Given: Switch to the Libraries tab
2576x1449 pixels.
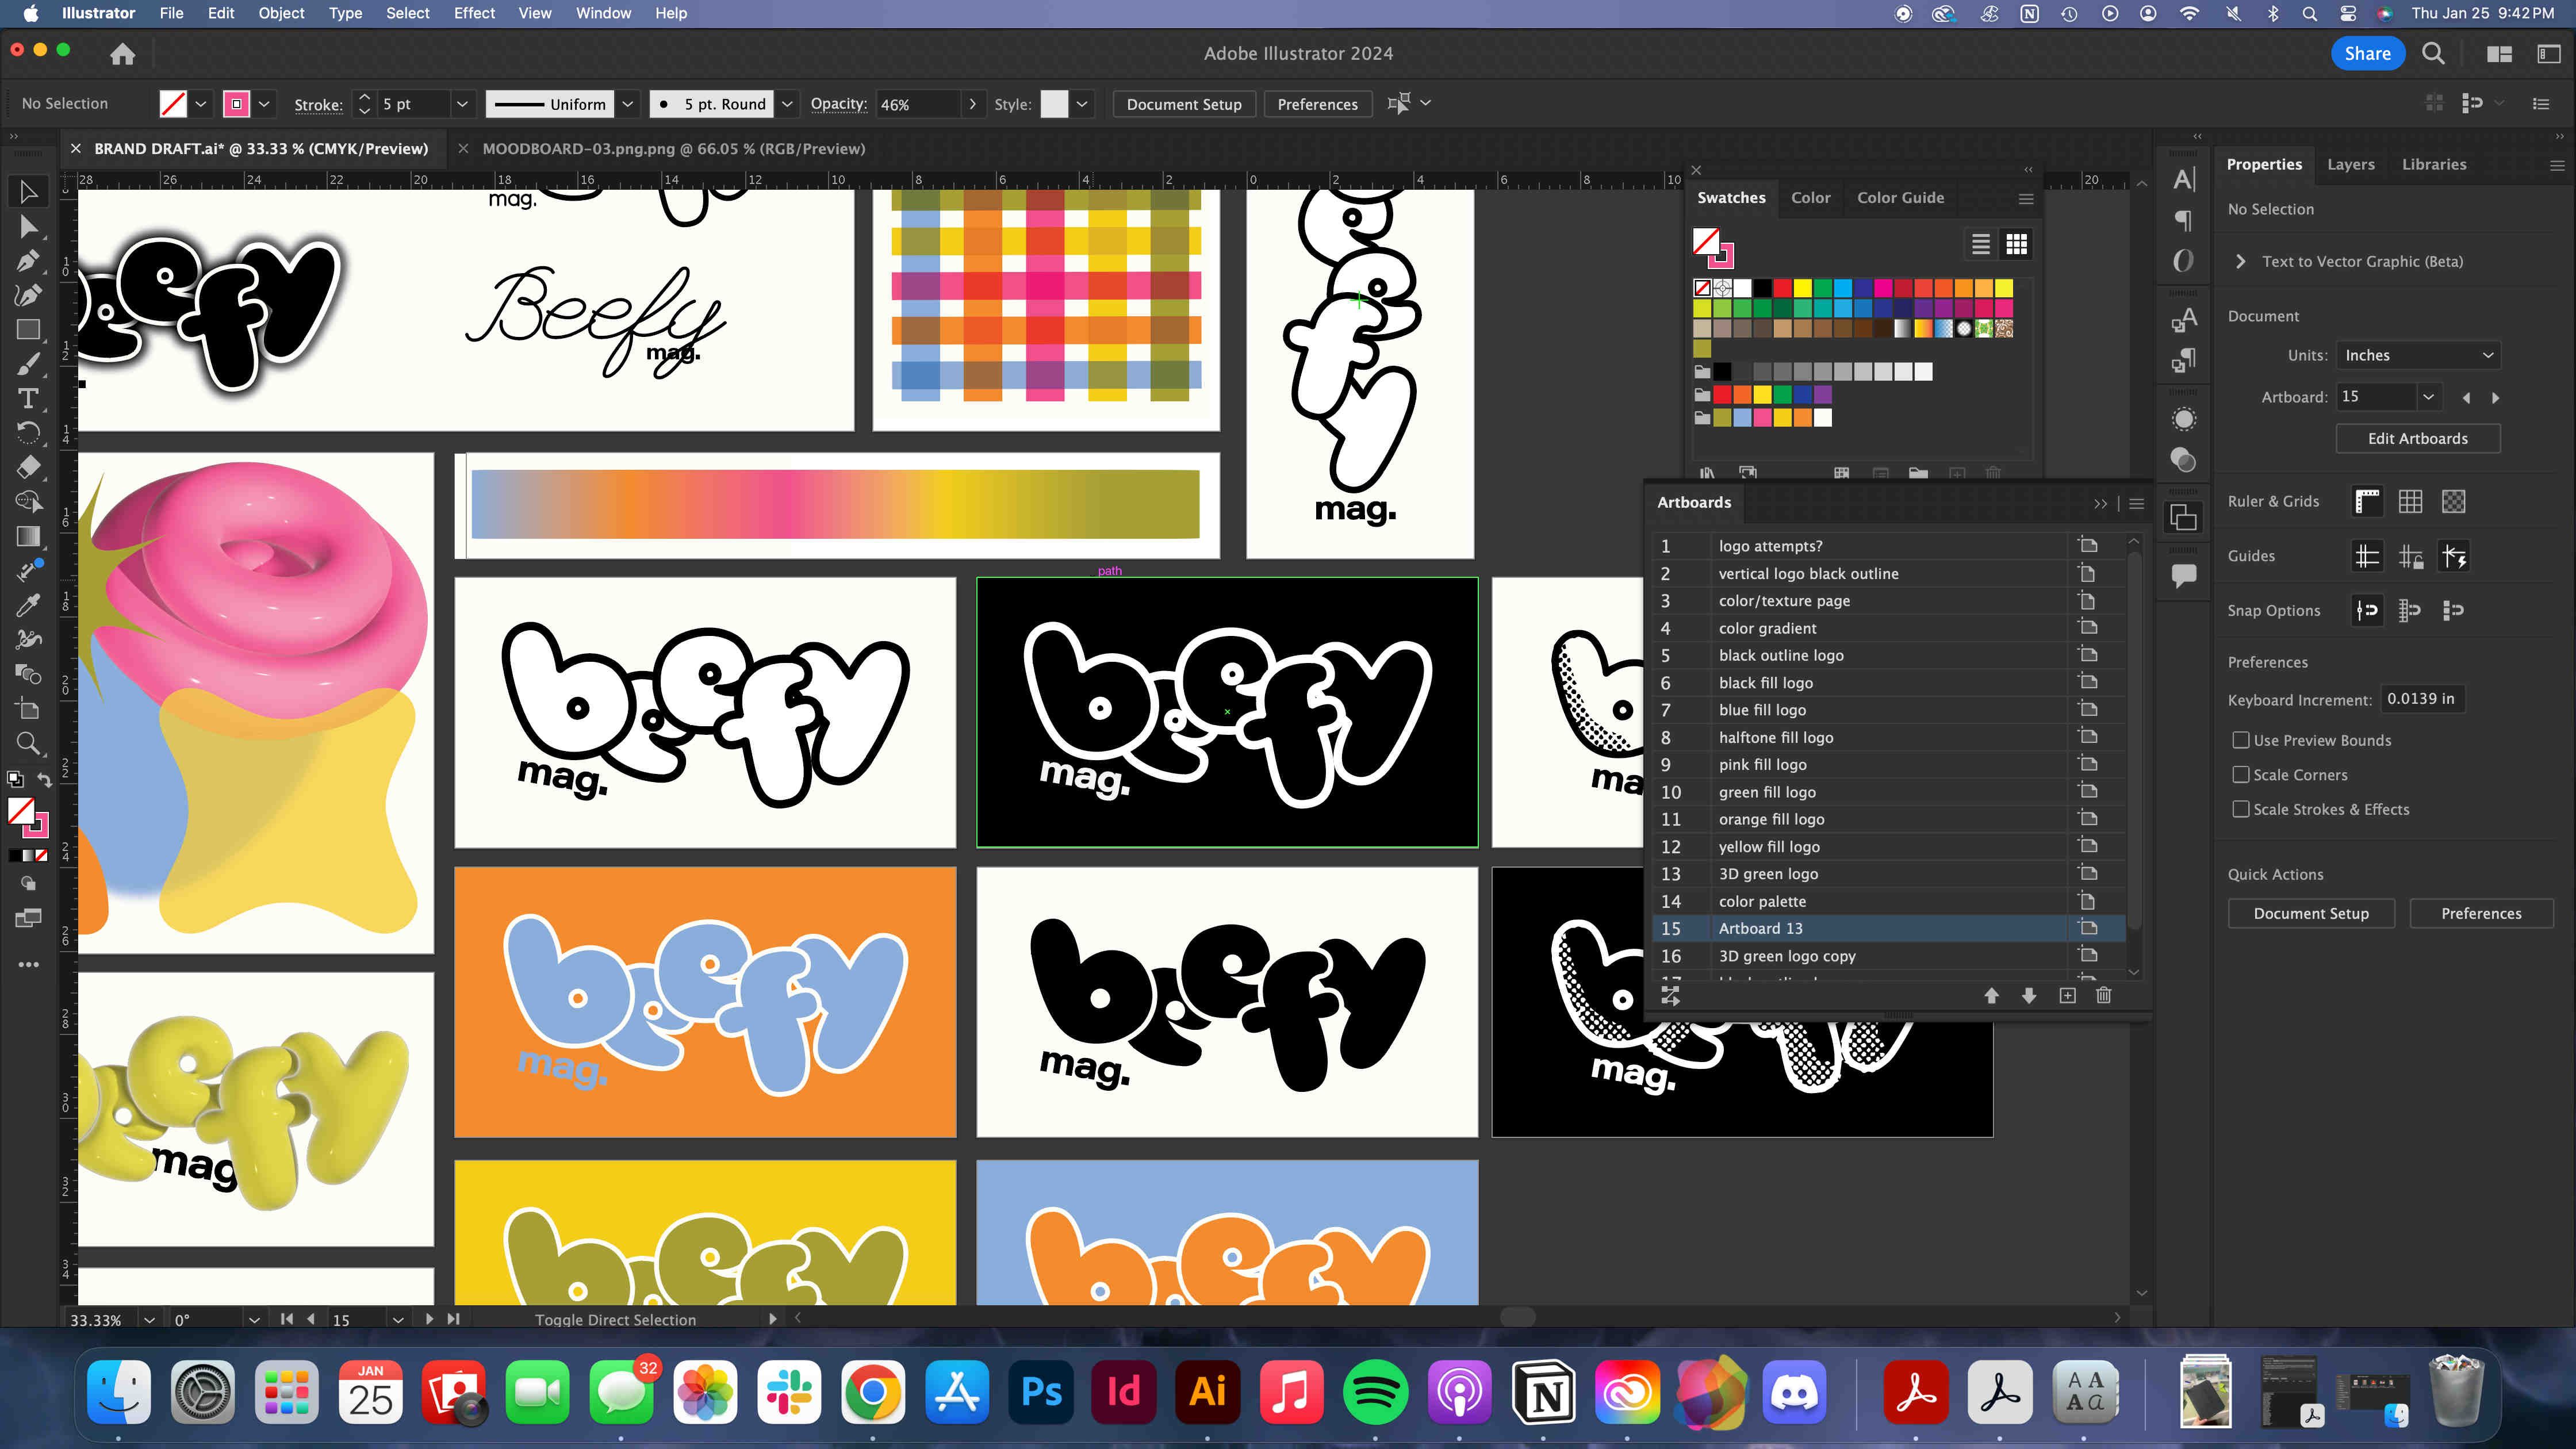Looking at the screenshot, I should tap(2434, 164).
